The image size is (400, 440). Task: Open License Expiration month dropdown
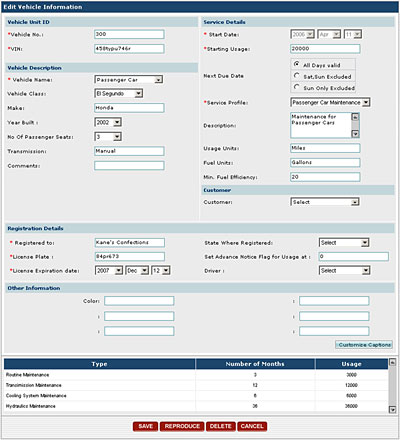point(137,271)
